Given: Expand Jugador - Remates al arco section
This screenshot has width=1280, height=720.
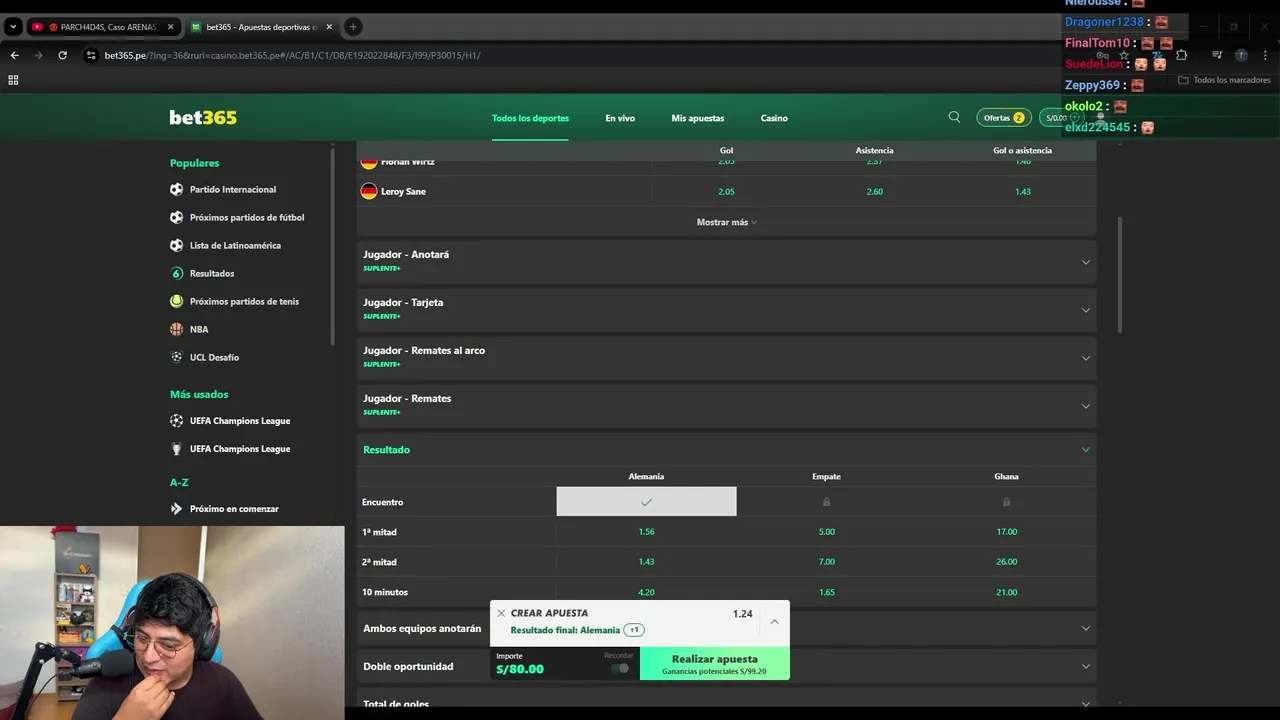Looking at the screenshot, I should (x=726, y=358).
